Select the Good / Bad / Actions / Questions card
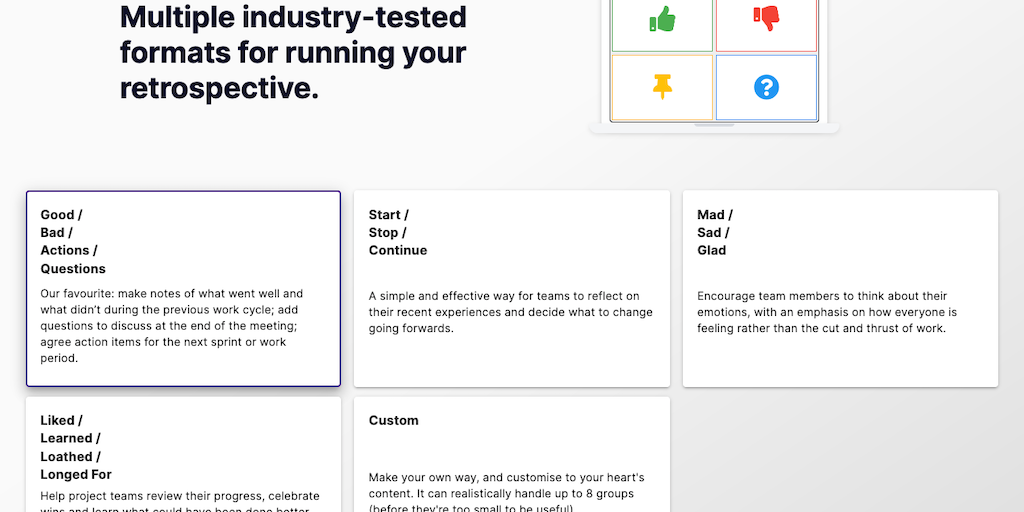The image size is (1024, 512). pos(183,288)
